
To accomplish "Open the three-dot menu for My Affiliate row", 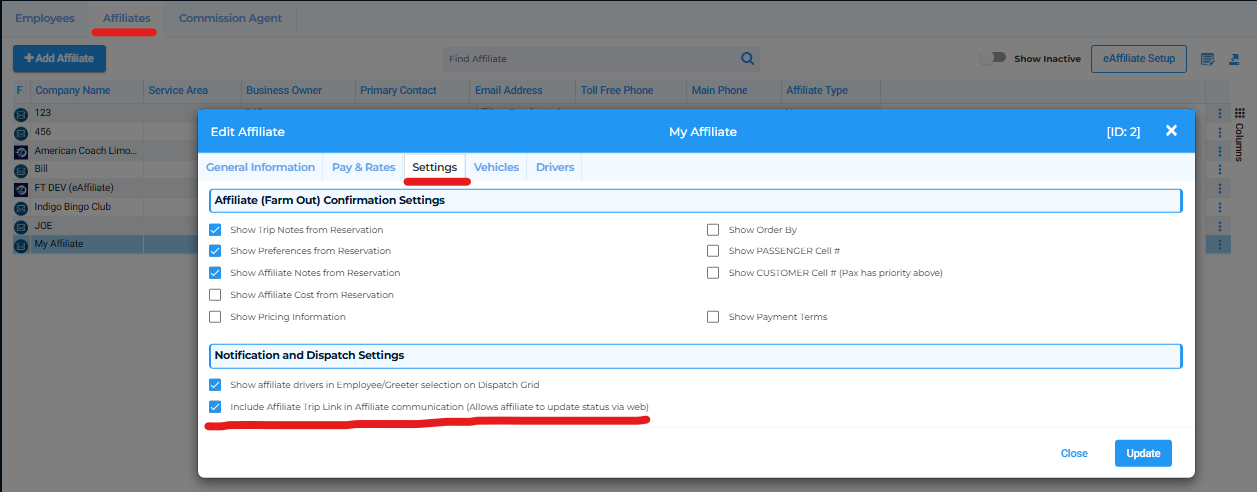I will coord(1220,244).
